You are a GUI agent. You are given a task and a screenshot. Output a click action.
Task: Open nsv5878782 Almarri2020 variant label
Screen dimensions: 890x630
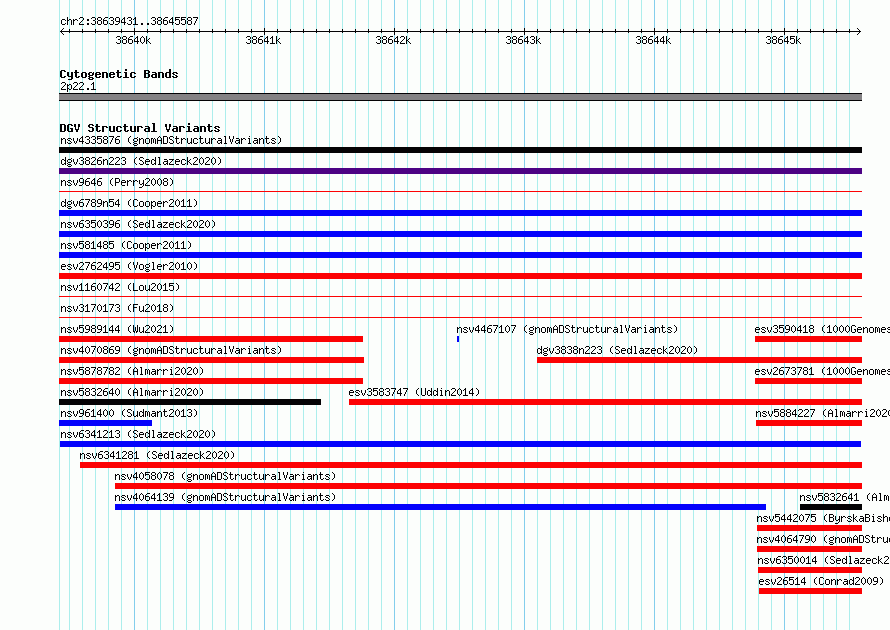pyautogui.click(x=132, y=371)
